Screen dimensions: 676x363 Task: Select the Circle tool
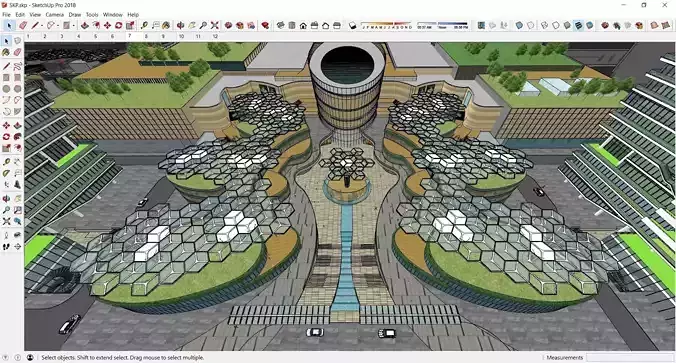click(x=6, y=89)
